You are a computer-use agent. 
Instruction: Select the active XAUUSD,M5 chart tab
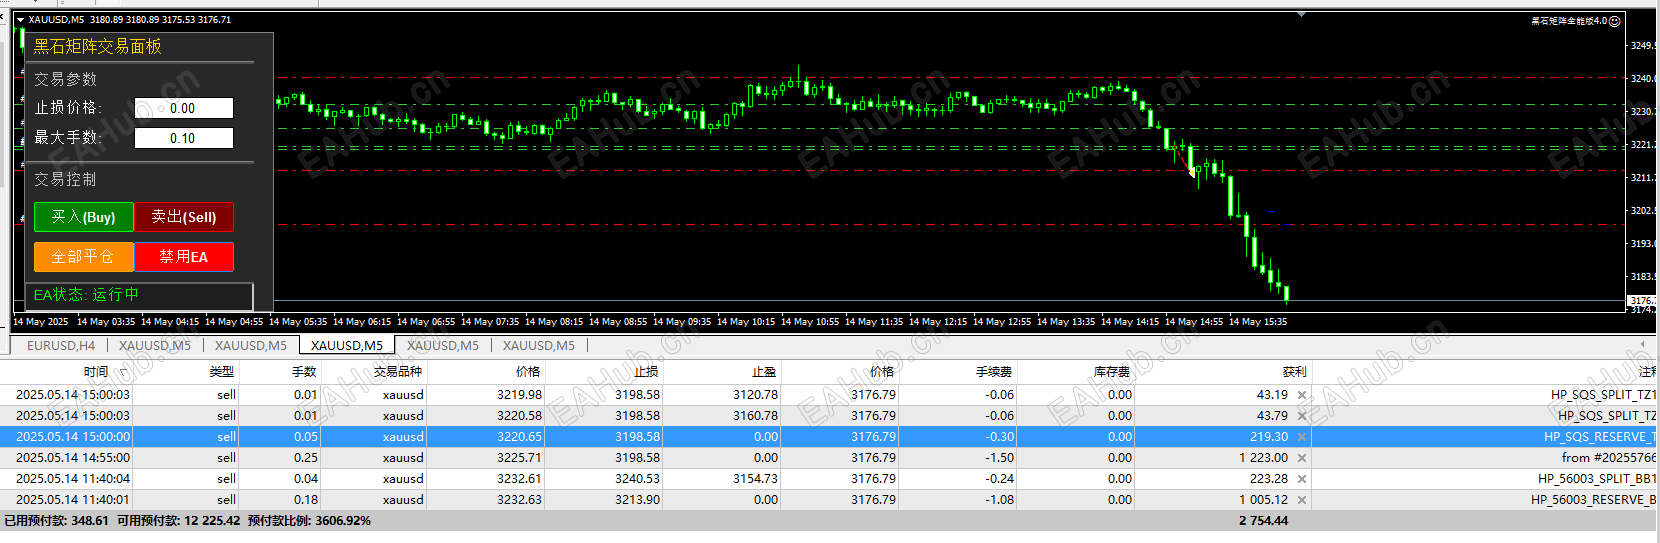pos(347,345)
